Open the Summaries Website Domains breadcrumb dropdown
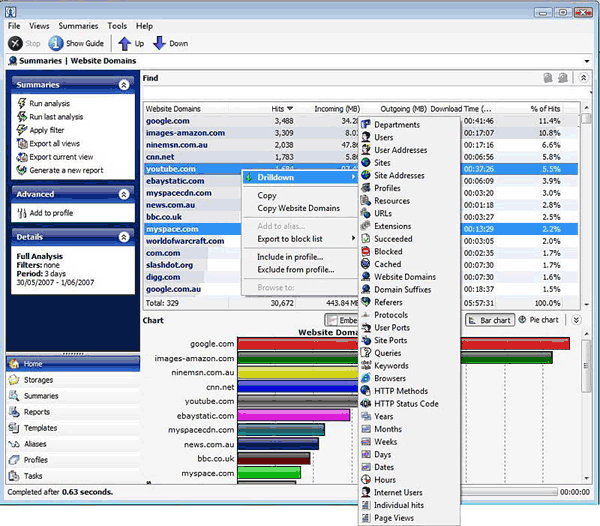Image resolution: width=600 pixels, height=526 pixels. [587, 61]
